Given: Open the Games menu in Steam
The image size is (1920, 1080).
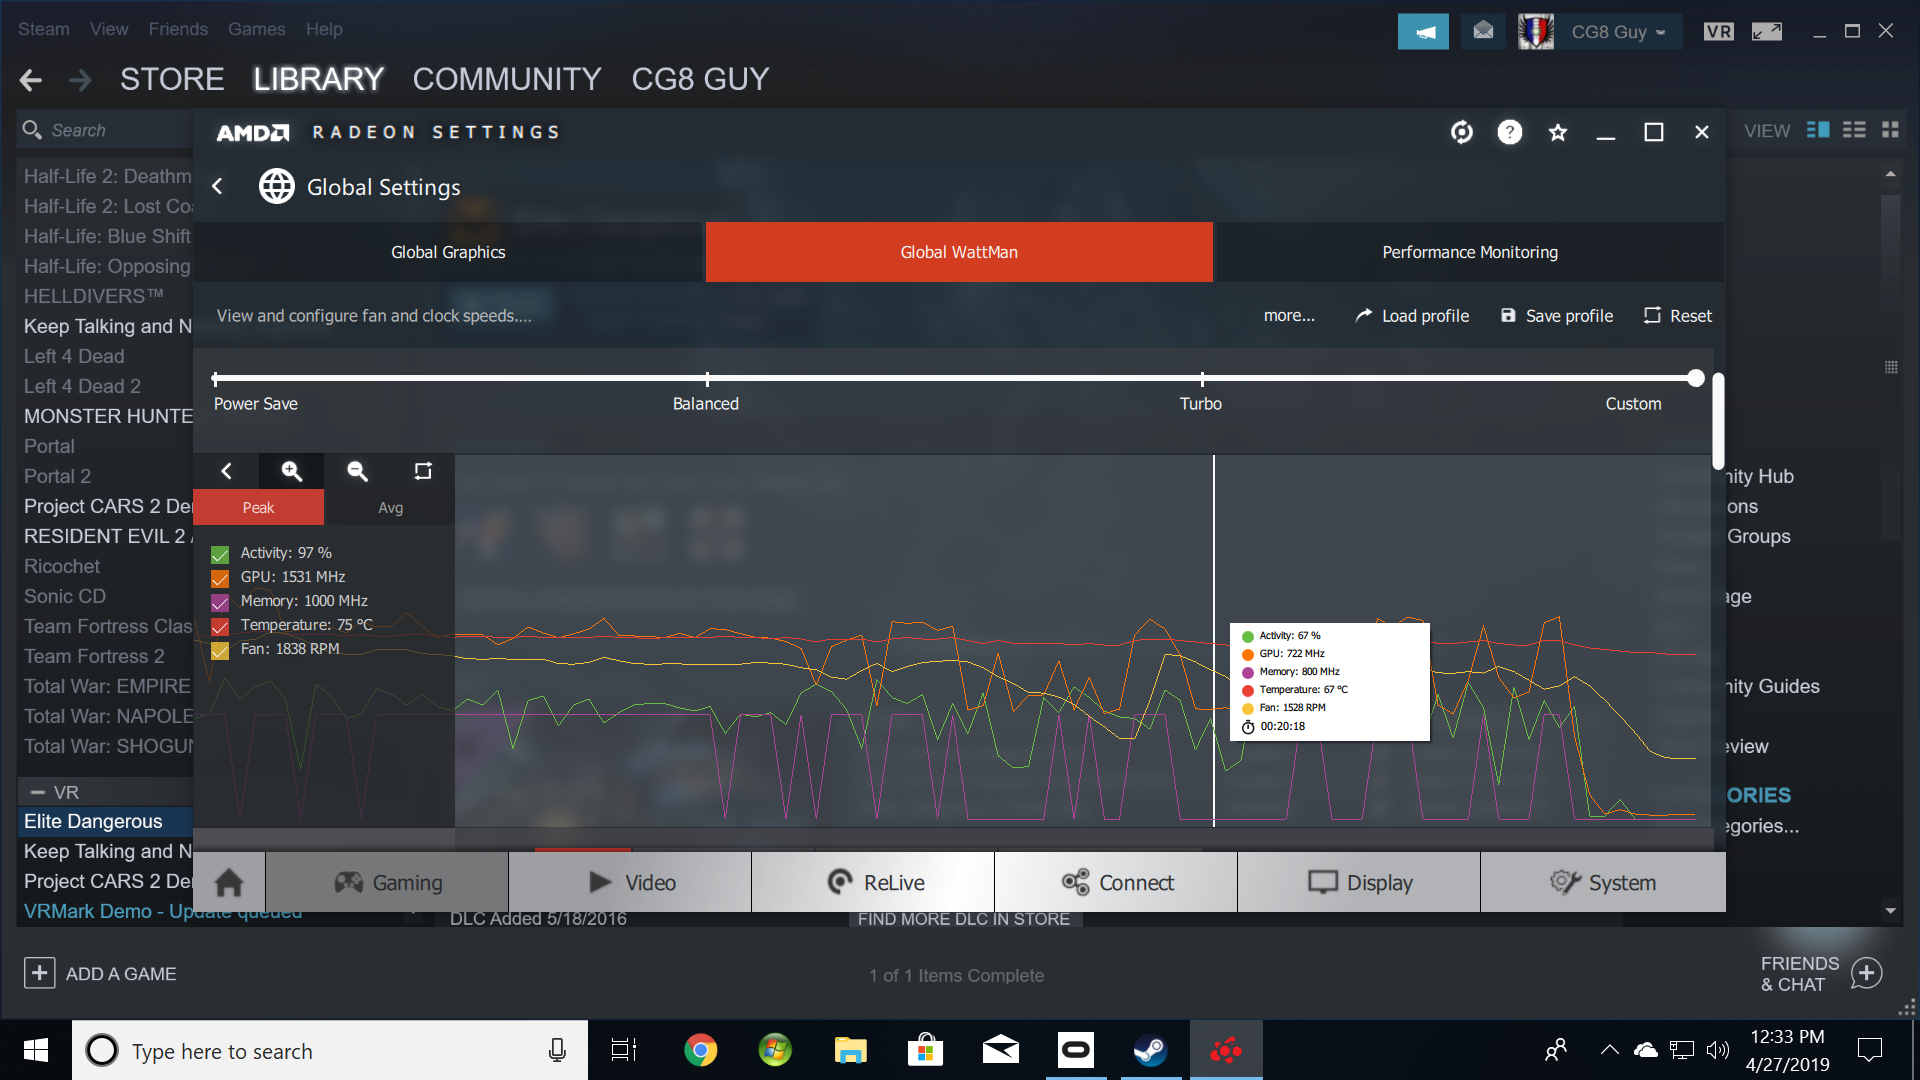Looking at the screenshot, I should pyautogui.click(x=256, y=29).
